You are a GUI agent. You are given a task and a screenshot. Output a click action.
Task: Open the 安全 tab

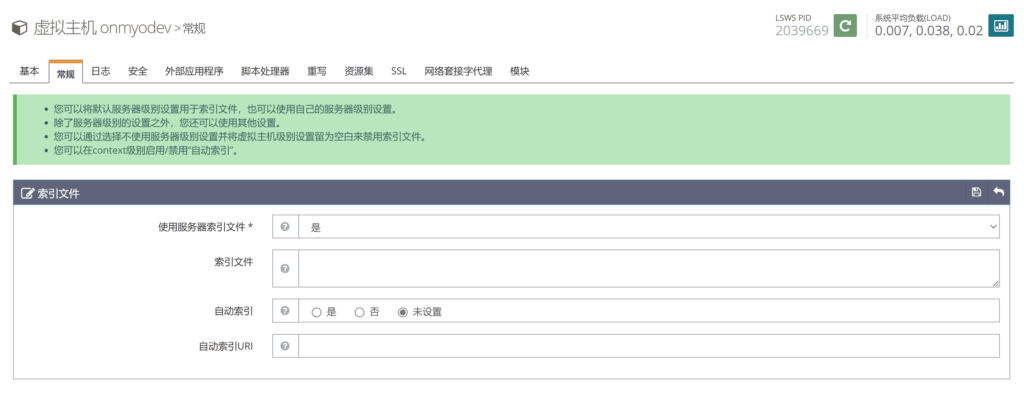point(138,72)
